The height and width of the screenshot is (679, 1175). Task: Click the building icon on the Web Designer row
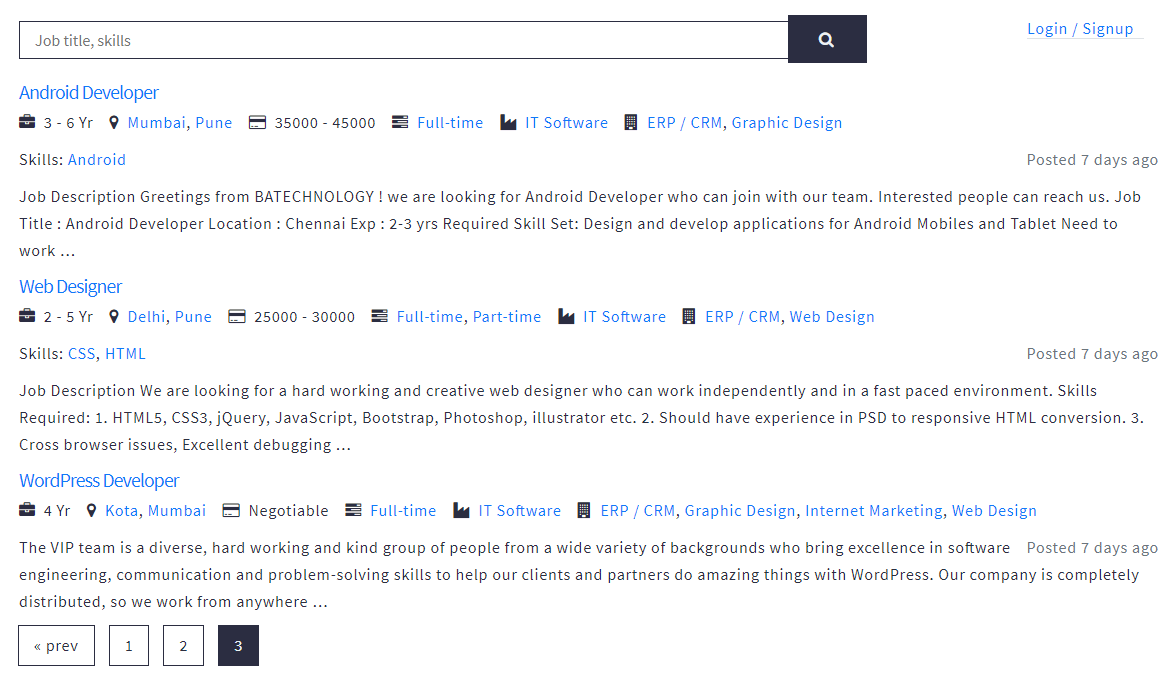click(688, 317)
